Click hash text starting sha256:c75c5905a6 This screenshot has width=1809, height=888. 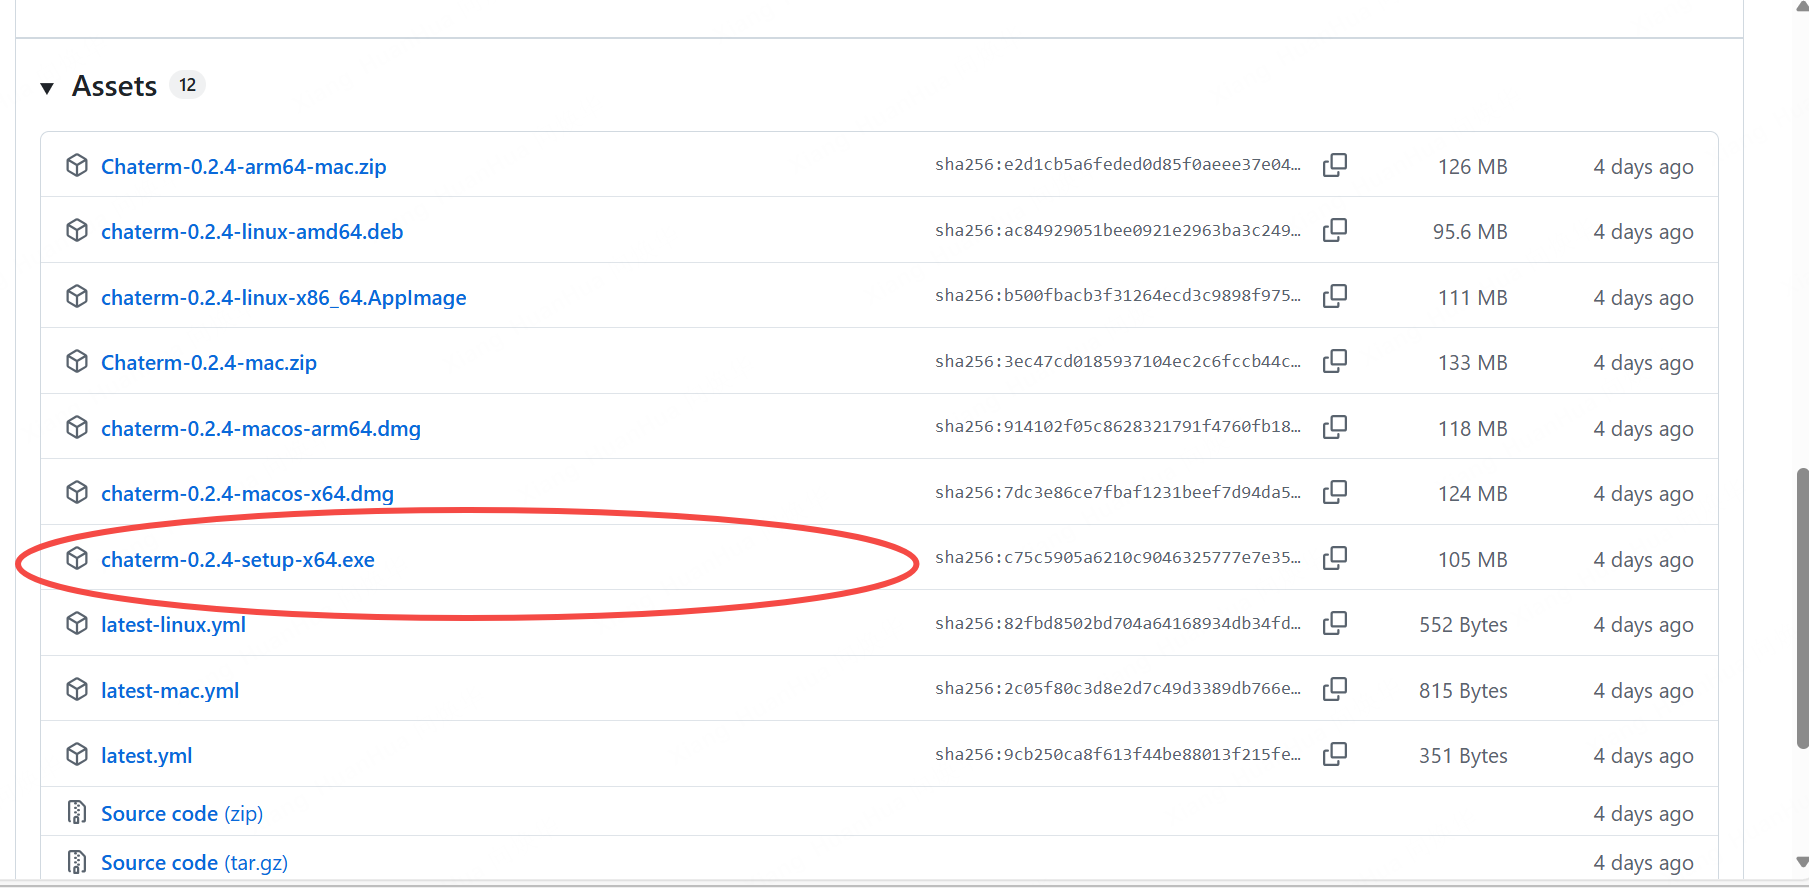[x=1118, y=558]
